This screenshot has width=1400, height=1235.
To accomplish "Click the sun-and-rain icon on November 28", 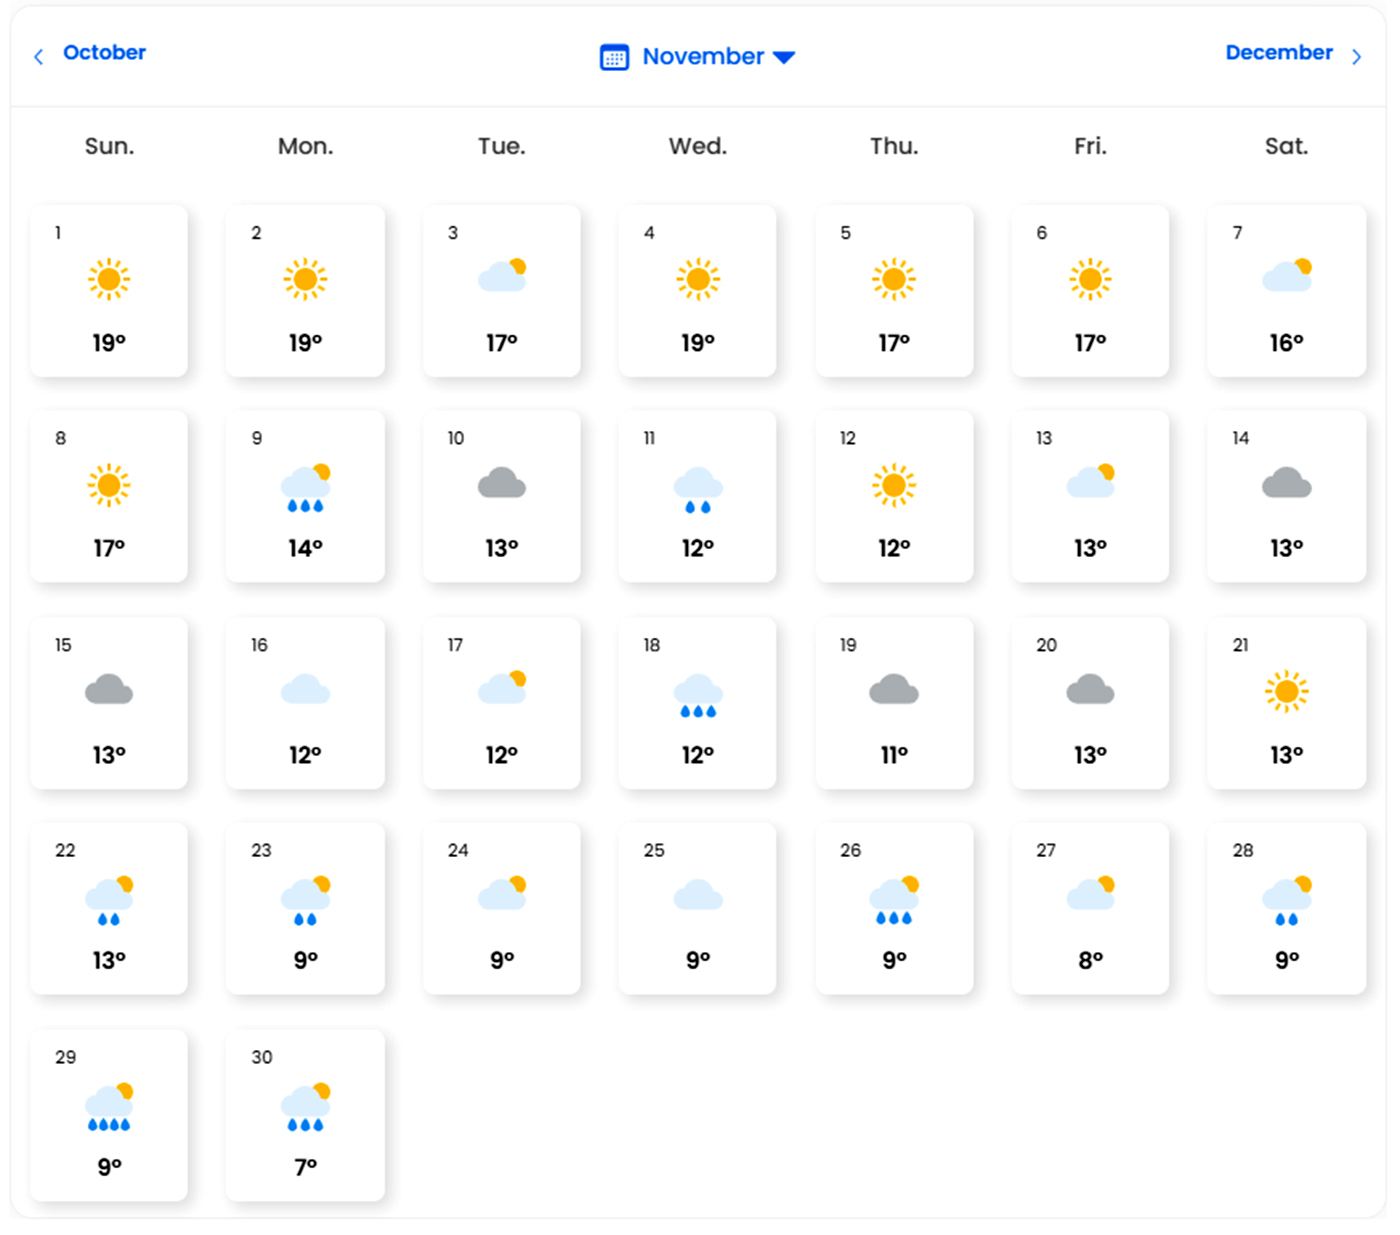I will point(1287,900).
